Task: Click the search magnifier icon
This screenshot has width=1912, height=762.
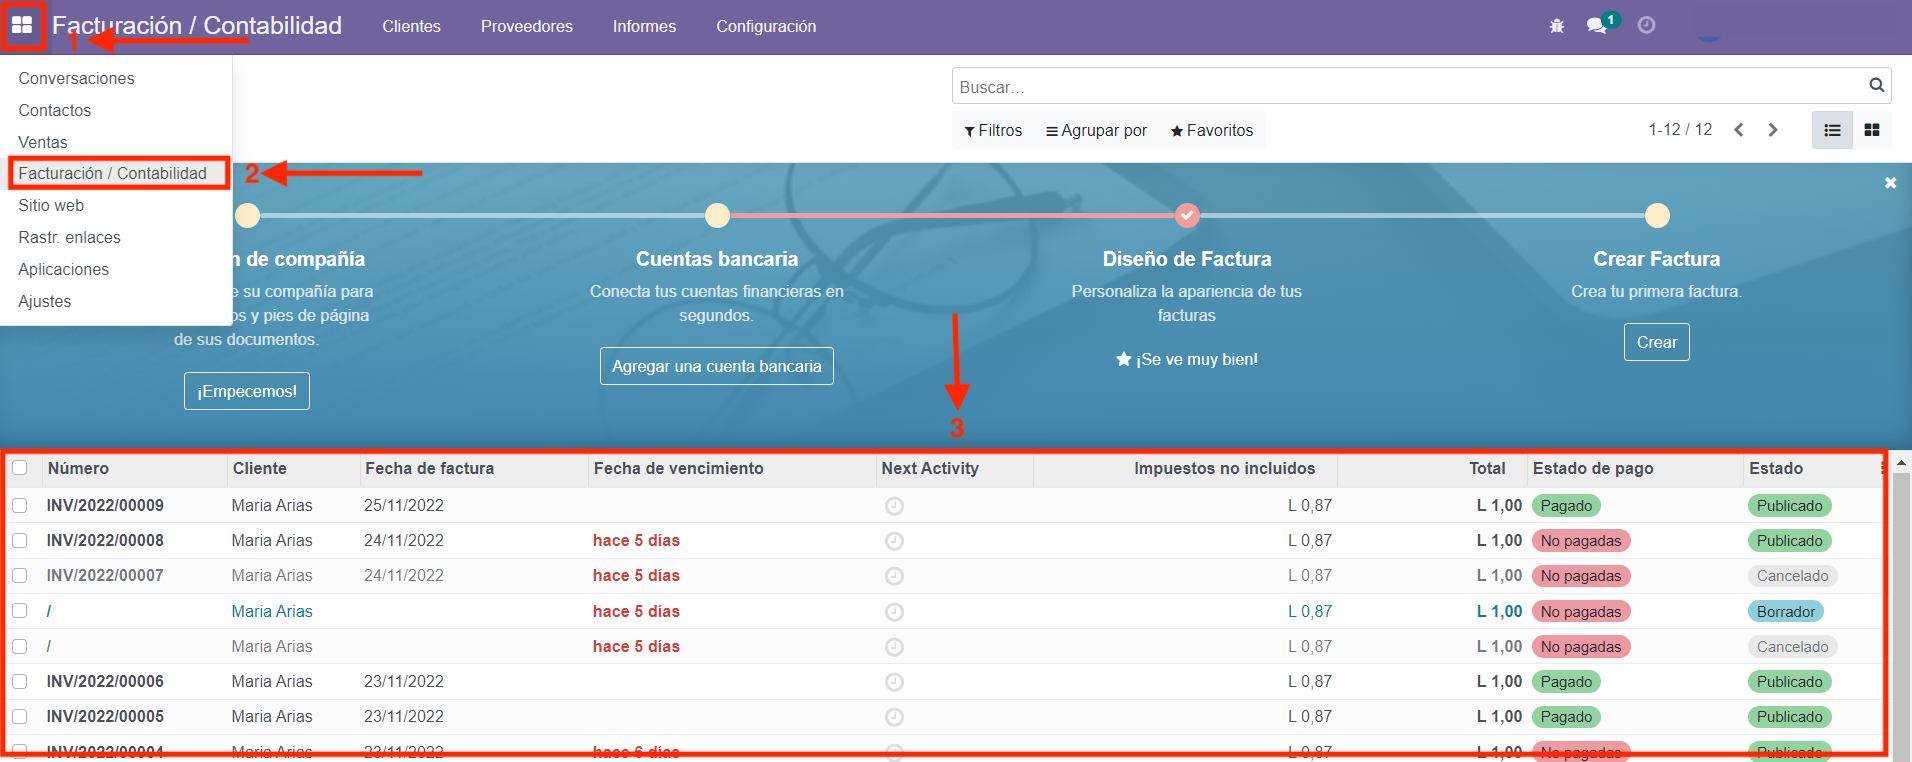Action: point(1877,86)
